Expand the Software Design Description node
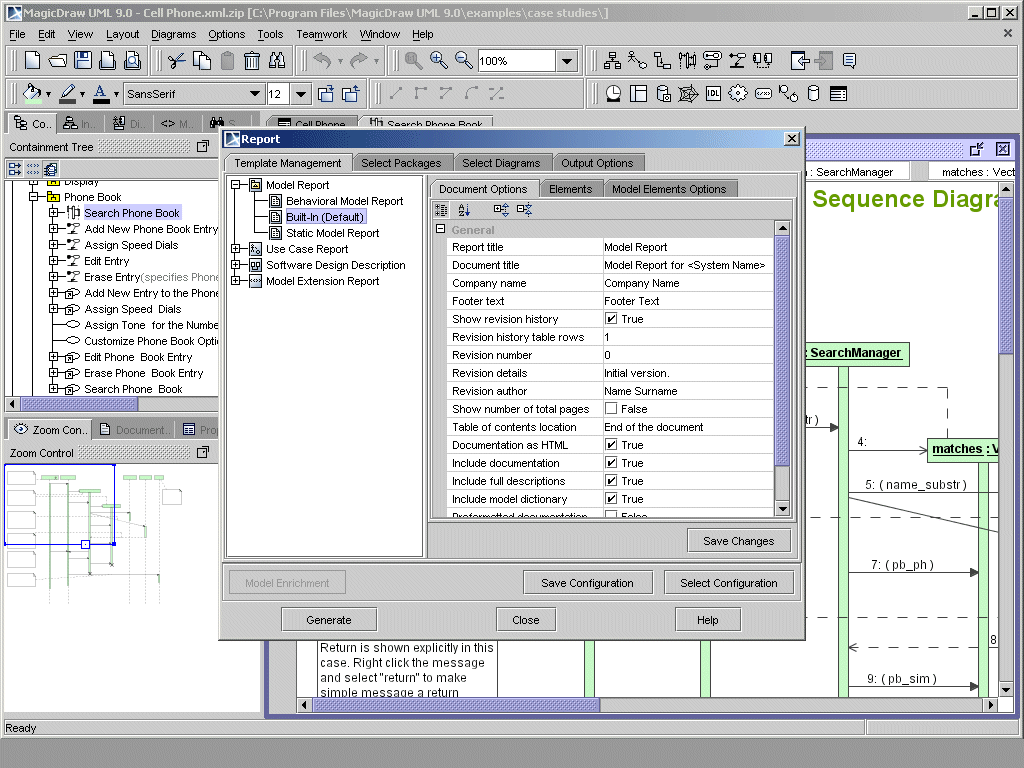This screenshot has height=768, width=1024. click(x=236, y=265)
